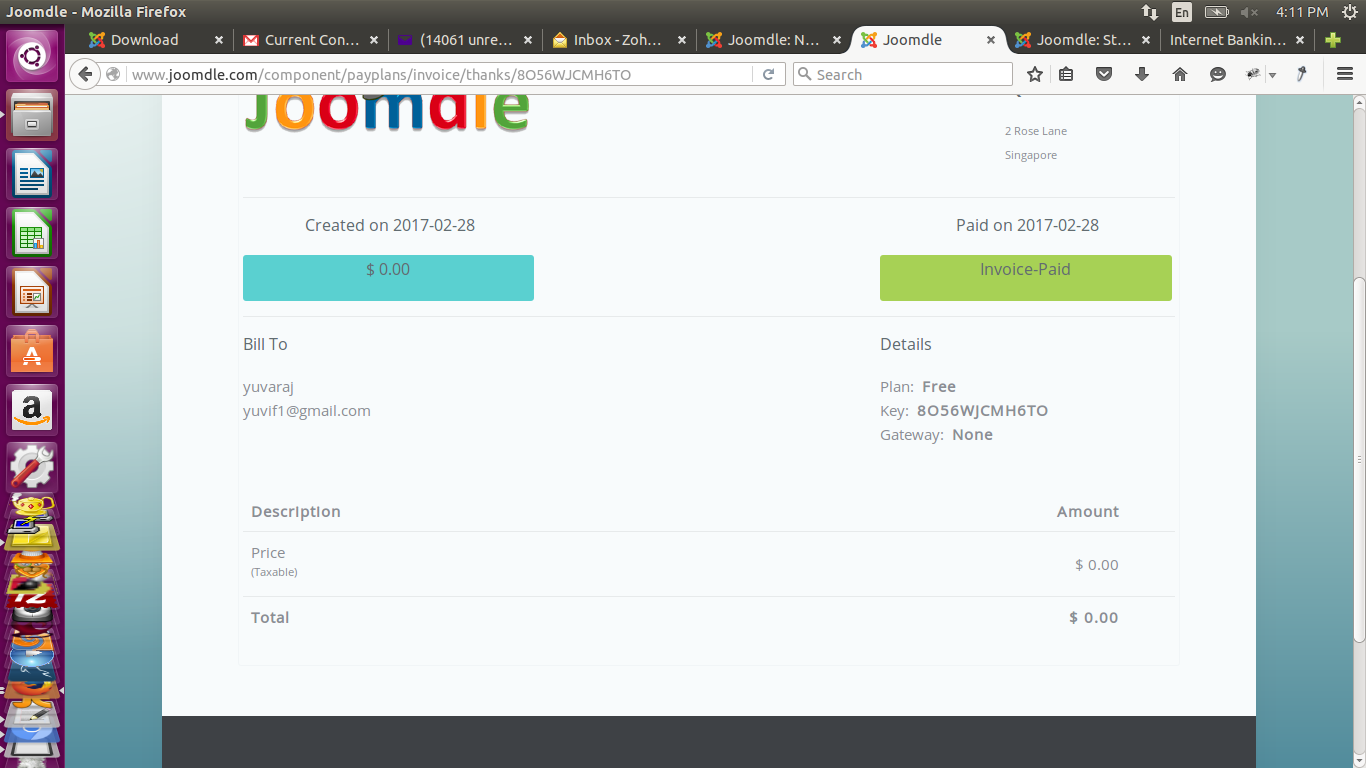The width and height of the screenshot is (1366, 768).
Task: Click the teal $ 0.00 amount box
Action: pos(388,278)
